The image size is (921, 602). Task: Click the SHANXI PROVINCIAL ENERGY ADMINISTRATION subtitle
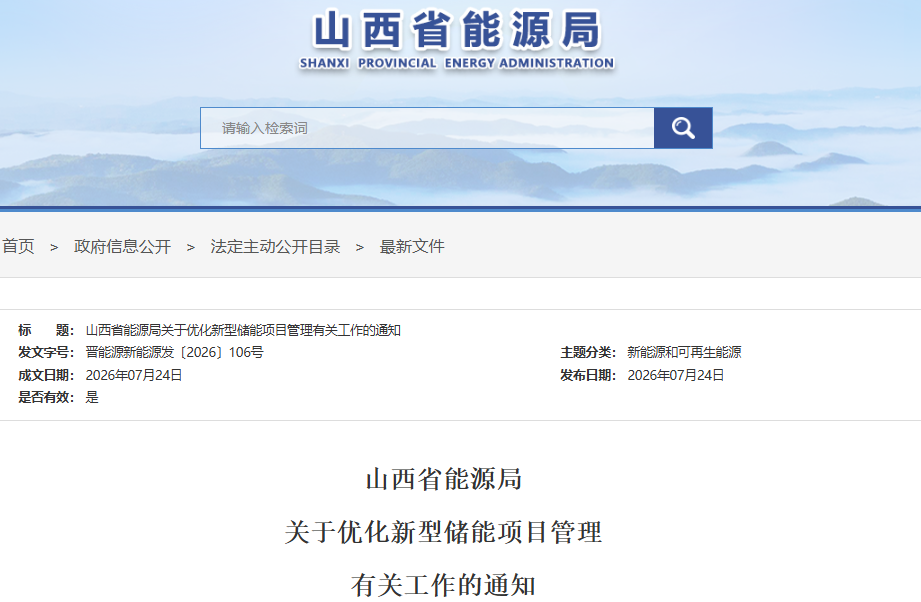[457, 63]
